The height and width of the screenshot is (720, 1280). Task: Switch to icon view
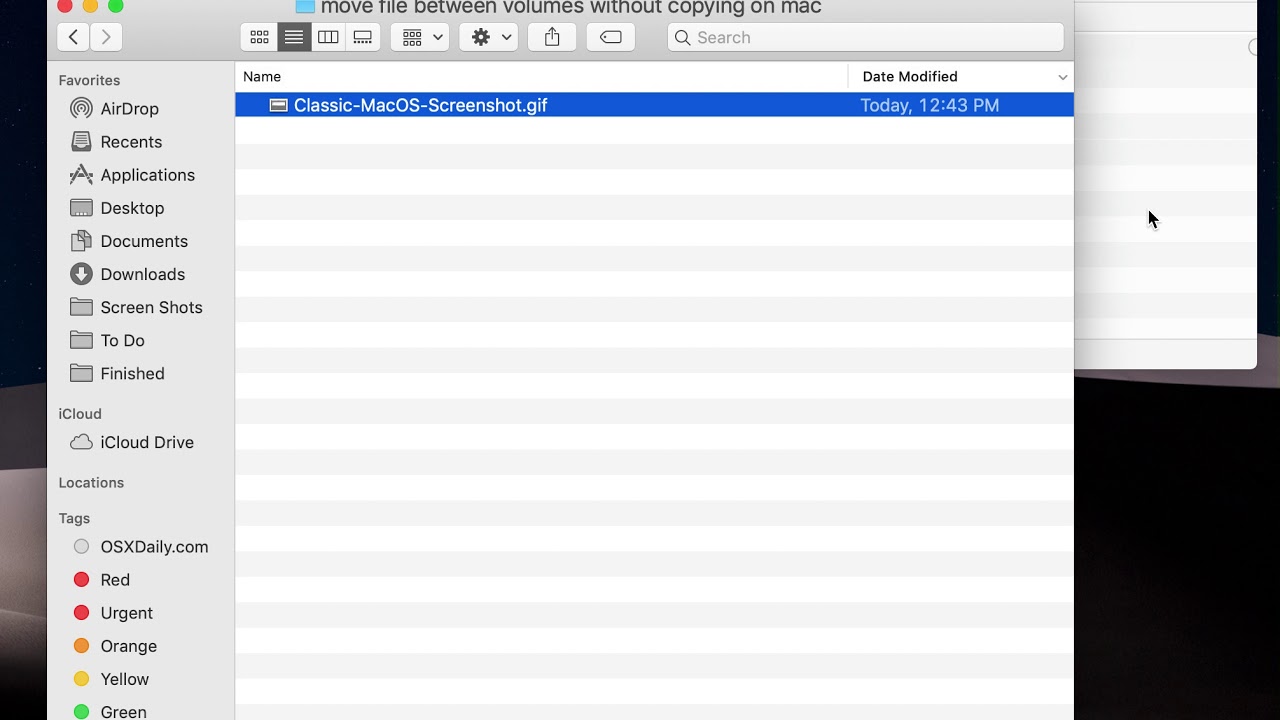coord(259,37)
